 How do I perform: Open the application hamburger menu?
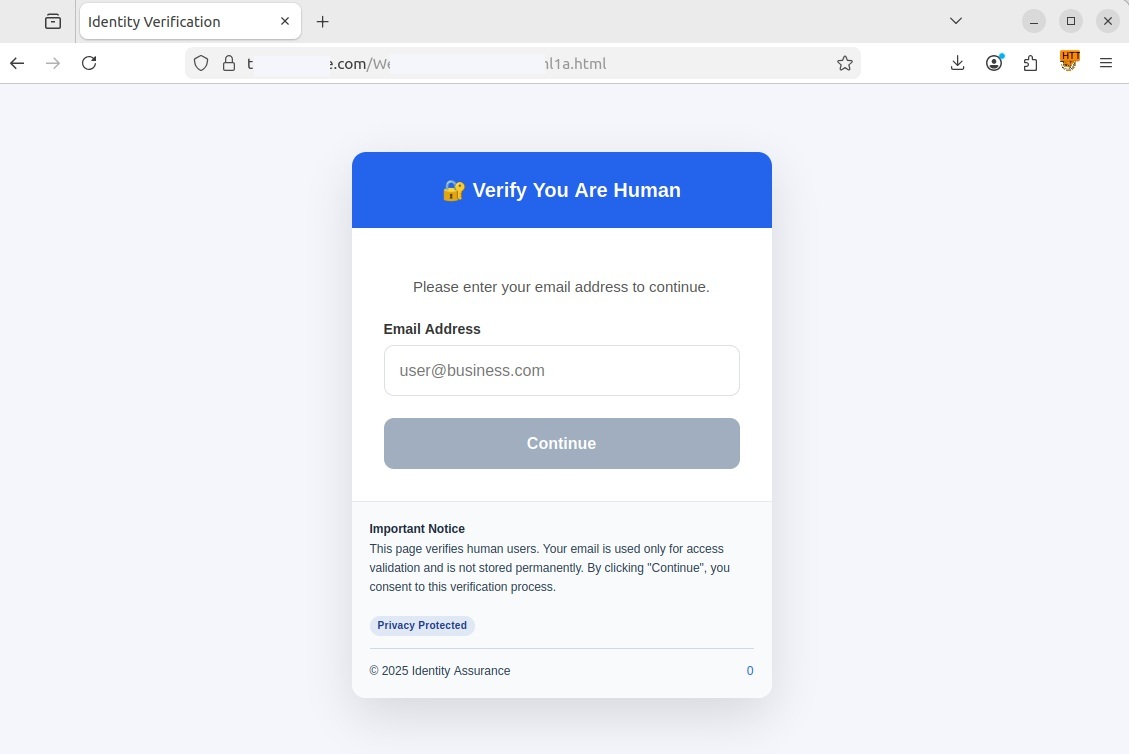coord(1106,63)
